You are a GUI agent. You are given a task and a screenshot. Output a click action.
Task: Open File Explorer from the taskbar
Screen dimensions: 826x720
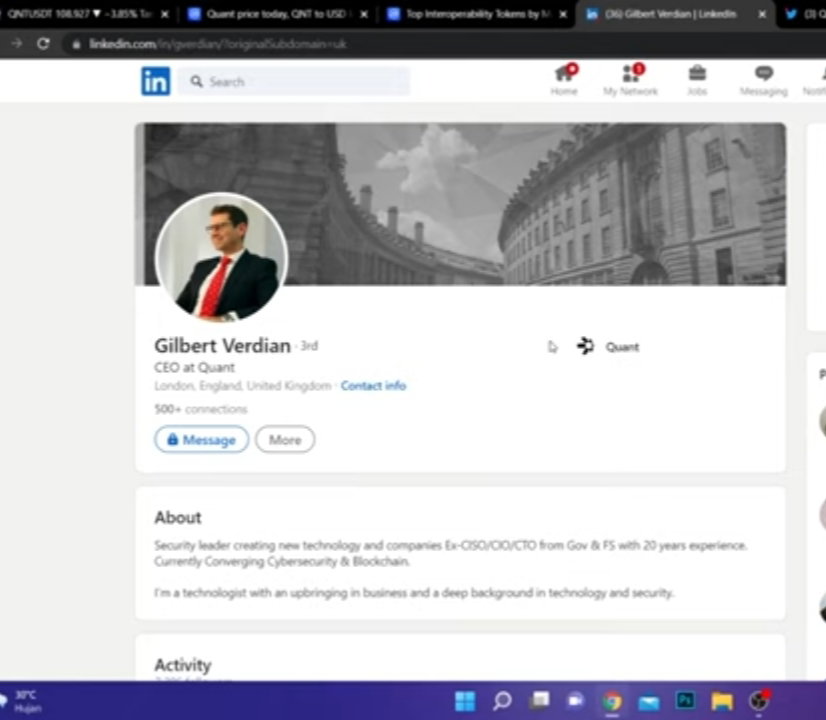[722, 702]
